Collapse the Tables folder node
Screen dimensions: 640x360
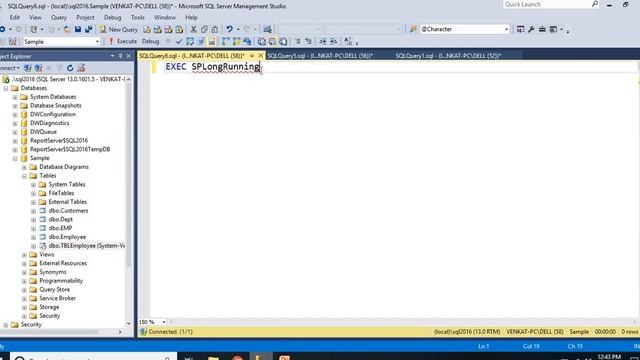point(24,176)
